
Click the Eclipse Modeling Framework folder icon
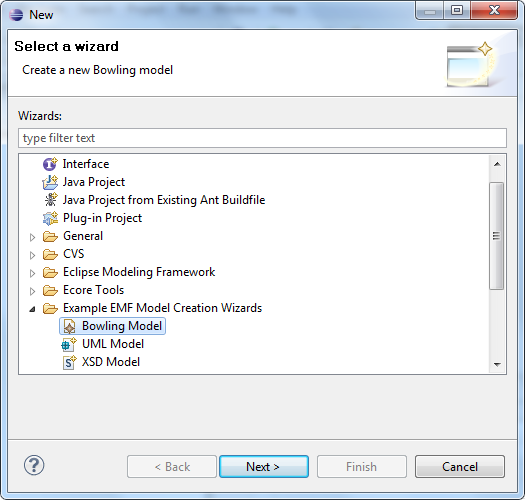(x=50, y=272)
